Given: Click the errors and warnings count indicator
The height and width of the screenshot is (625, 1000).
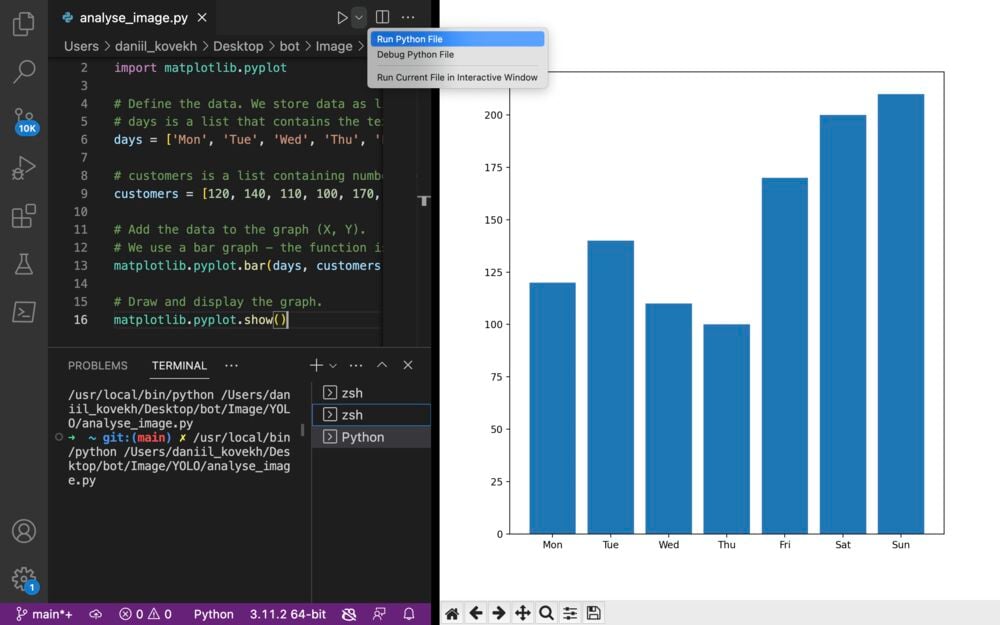Looking at the screenshot, I should click(146, 614).
